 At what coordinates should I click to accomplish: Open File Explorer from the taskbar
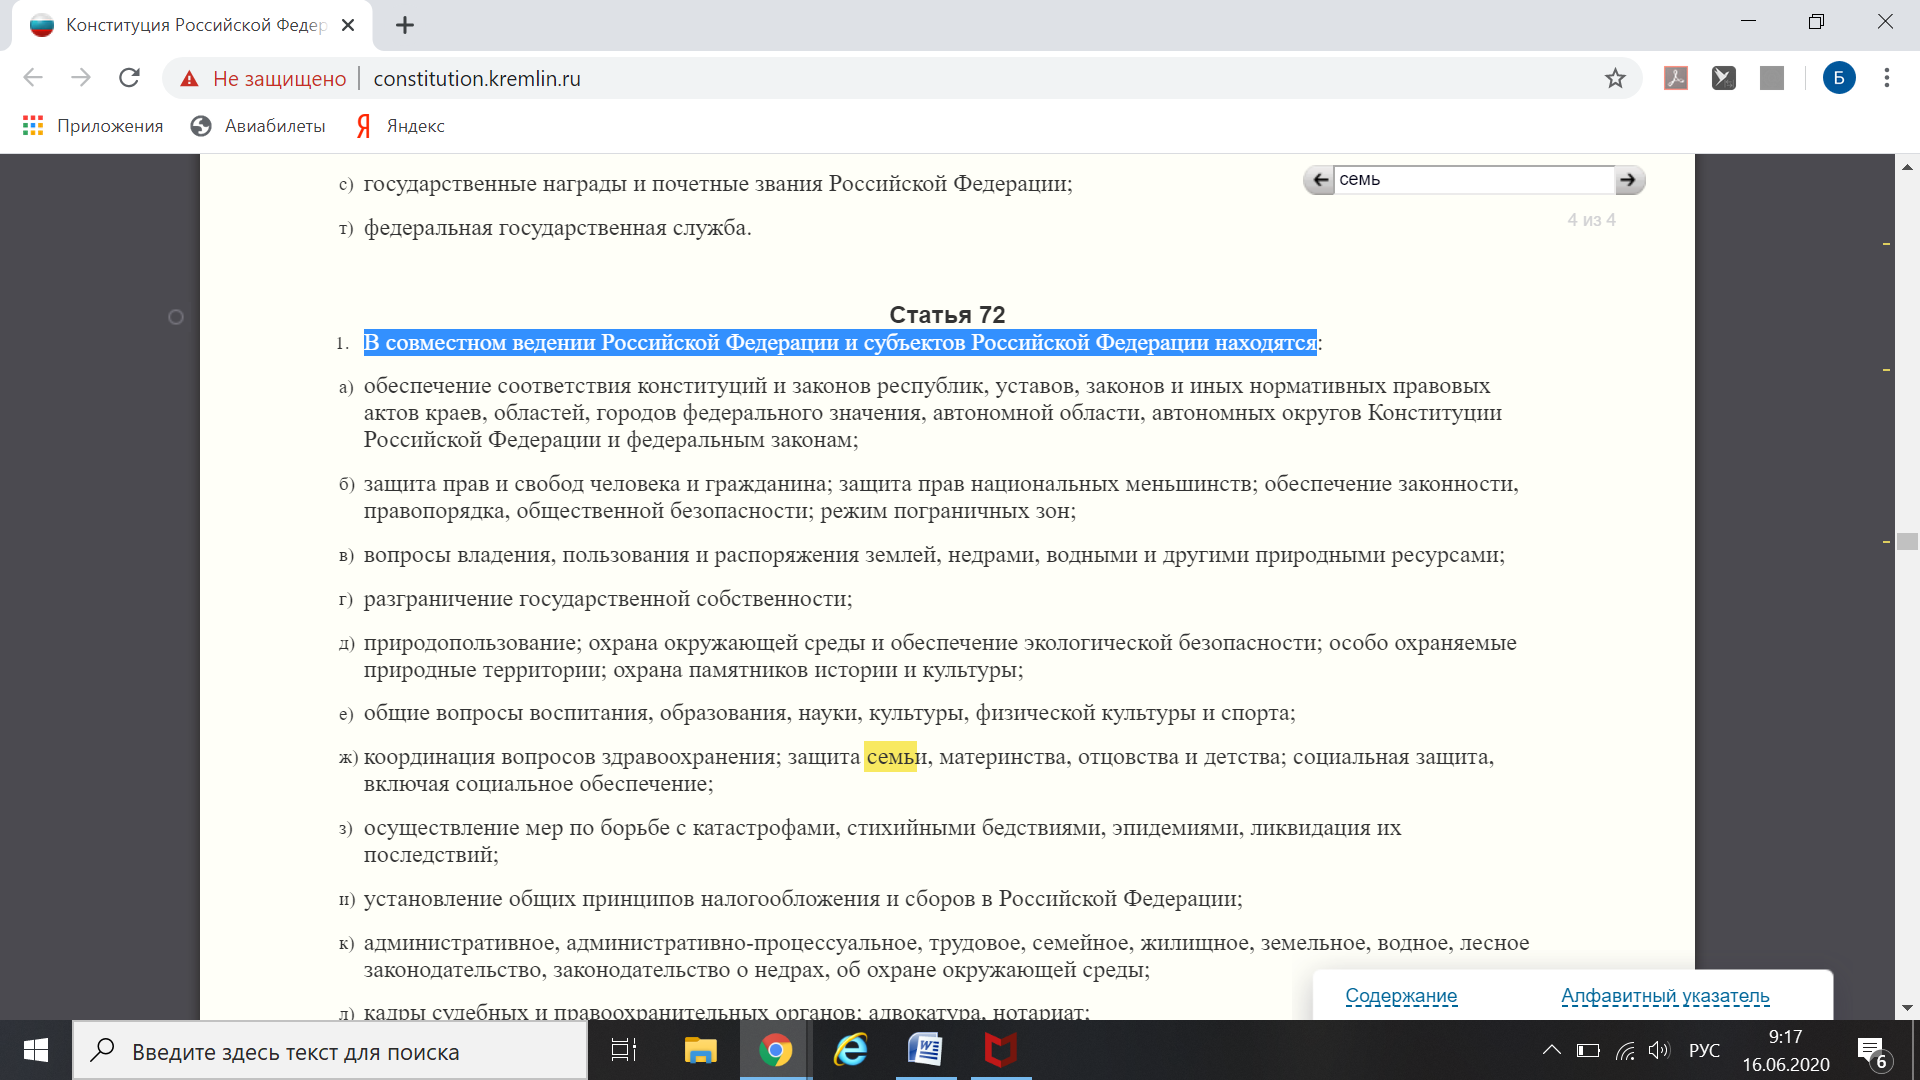[700, 1050]
